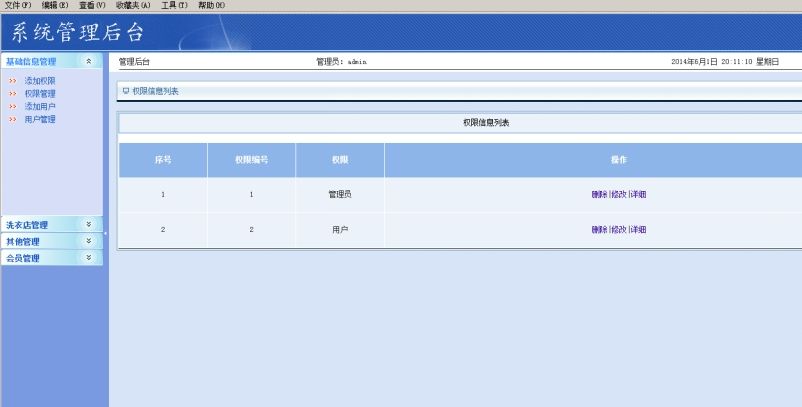Select the 用户 cell in table
Viewport: 802px width, 407px height.
pos(340,230)
